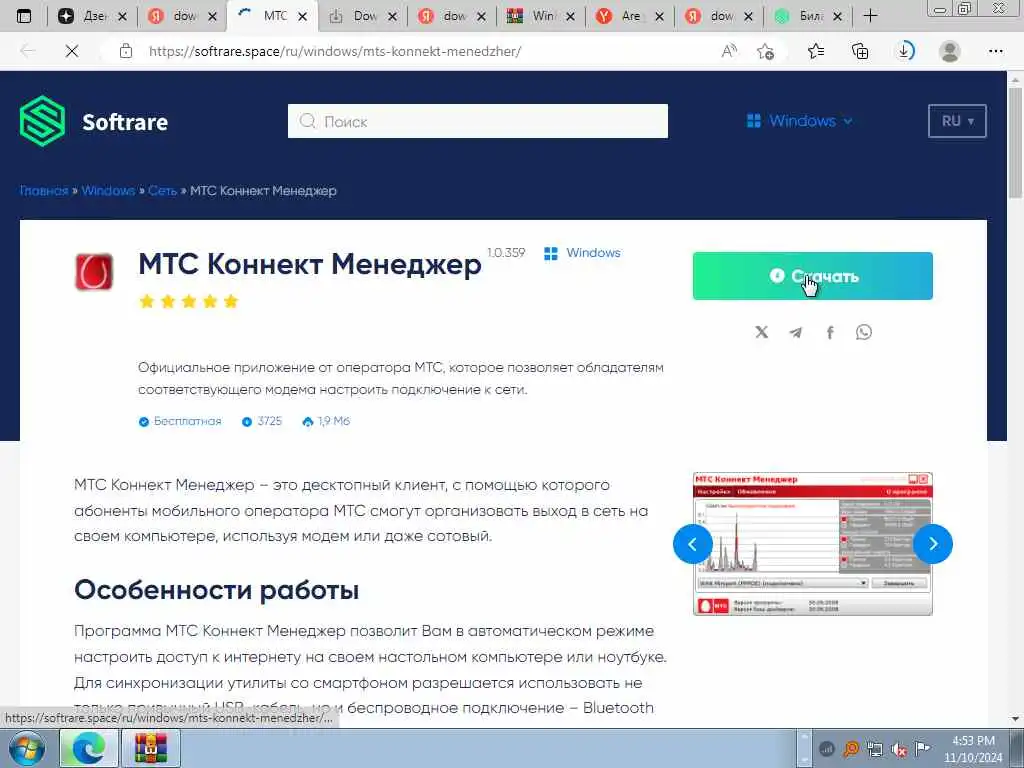Click the search field Поиск
Image resolution: width=1024 pixels, height=768 pixels.
click(x=477, y=121)
